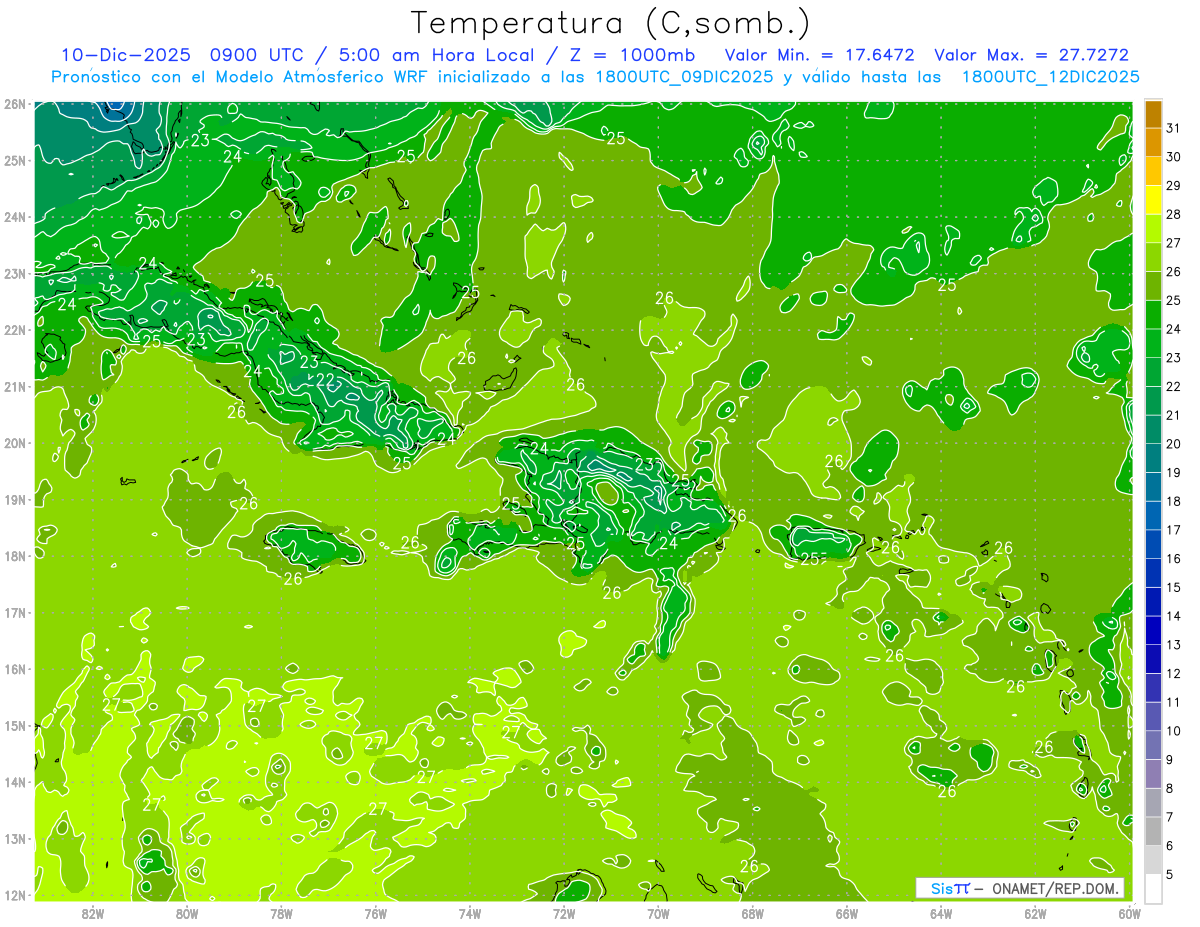Click the 'Valor Max. = 27.7272' text
The image size is (1200, 927).
pos(1032,55)
